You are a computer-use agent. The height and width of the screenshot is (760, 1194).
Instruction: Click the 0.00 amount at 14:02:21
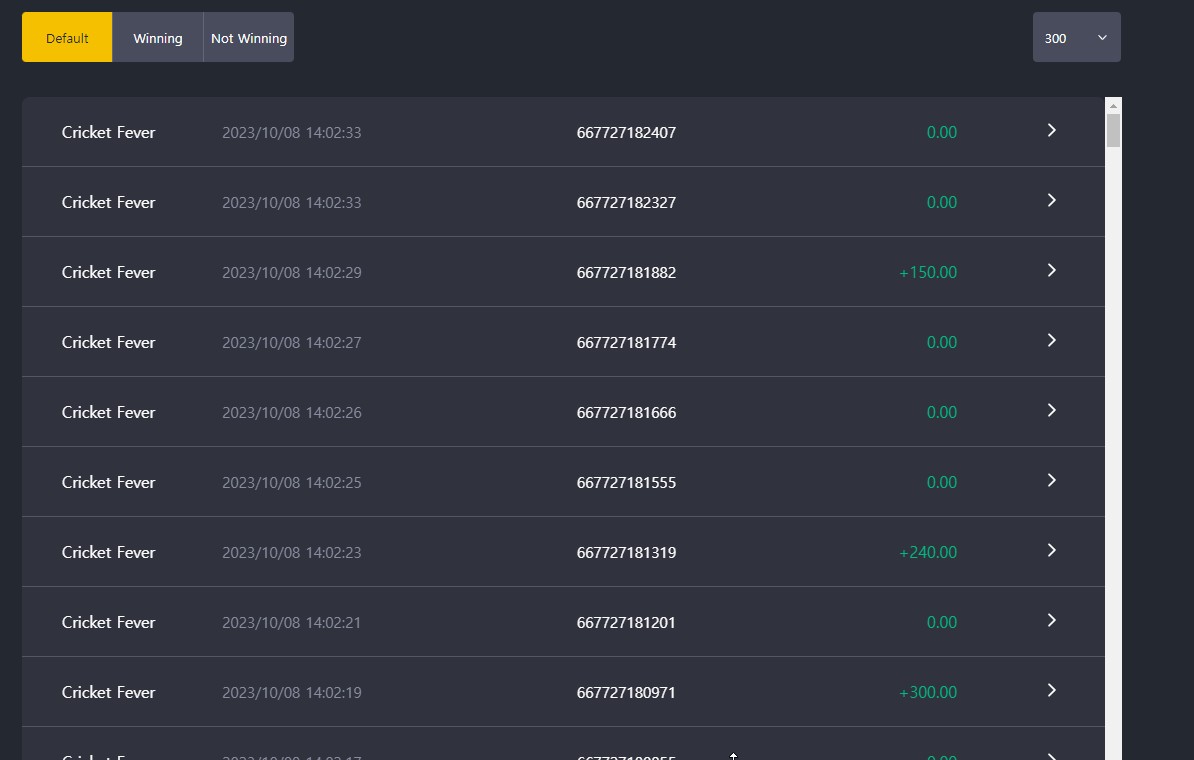point(941,623)
